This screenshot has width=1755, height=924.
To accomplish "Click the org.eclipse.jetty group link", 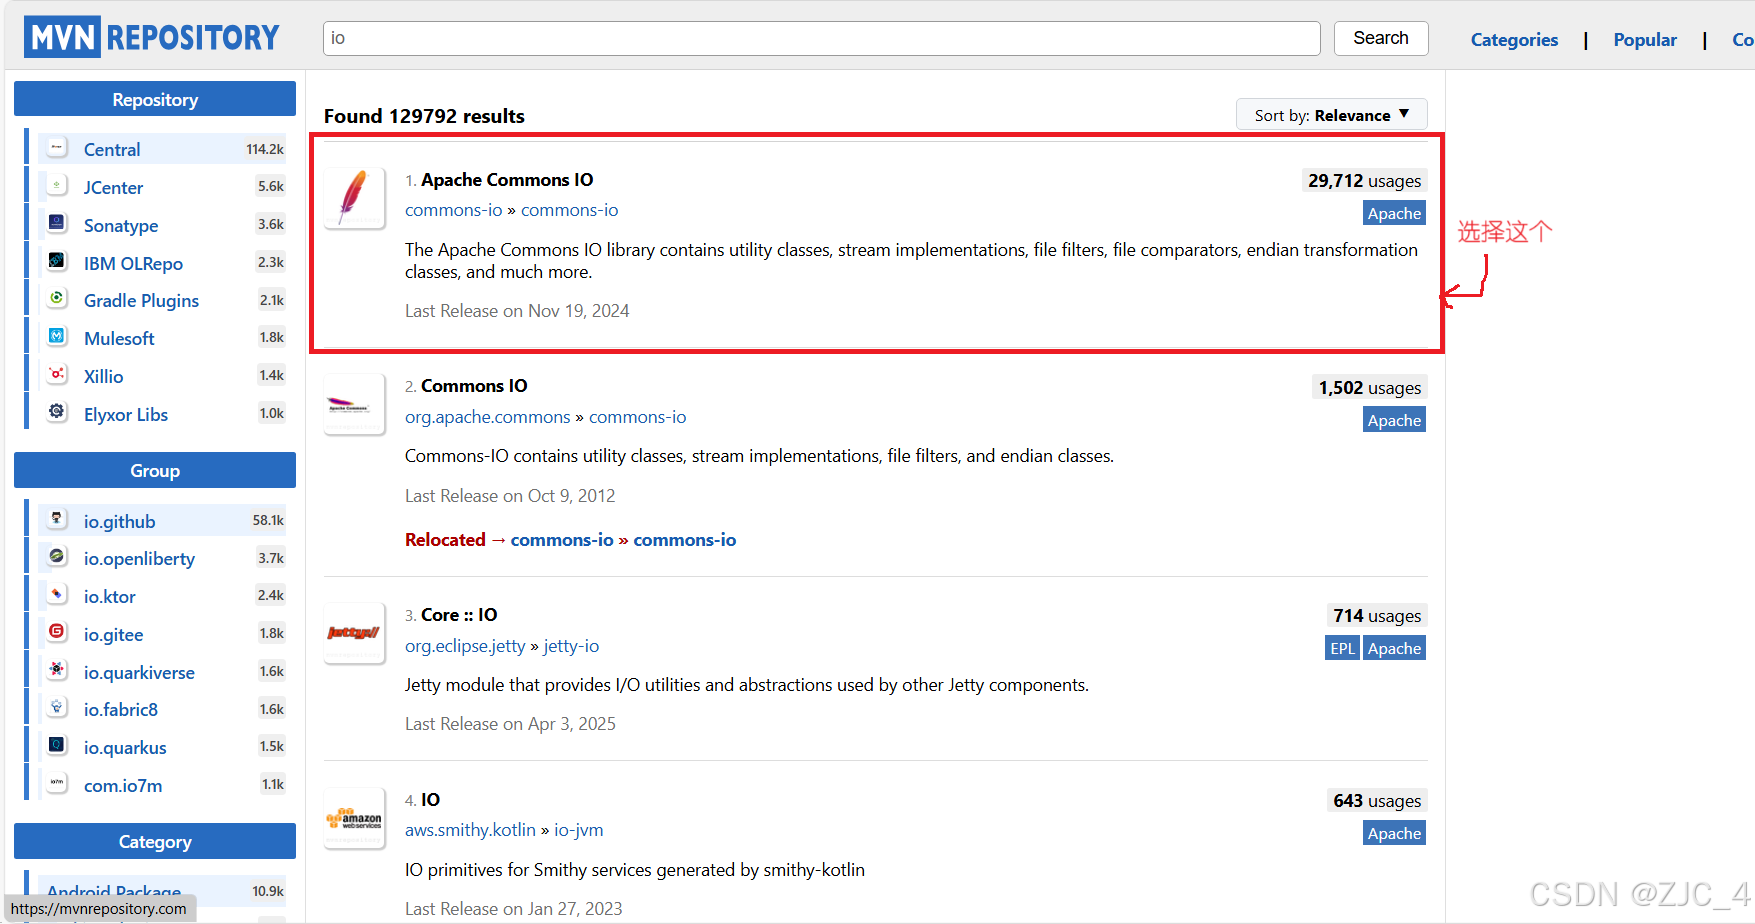I will point(465,646).
